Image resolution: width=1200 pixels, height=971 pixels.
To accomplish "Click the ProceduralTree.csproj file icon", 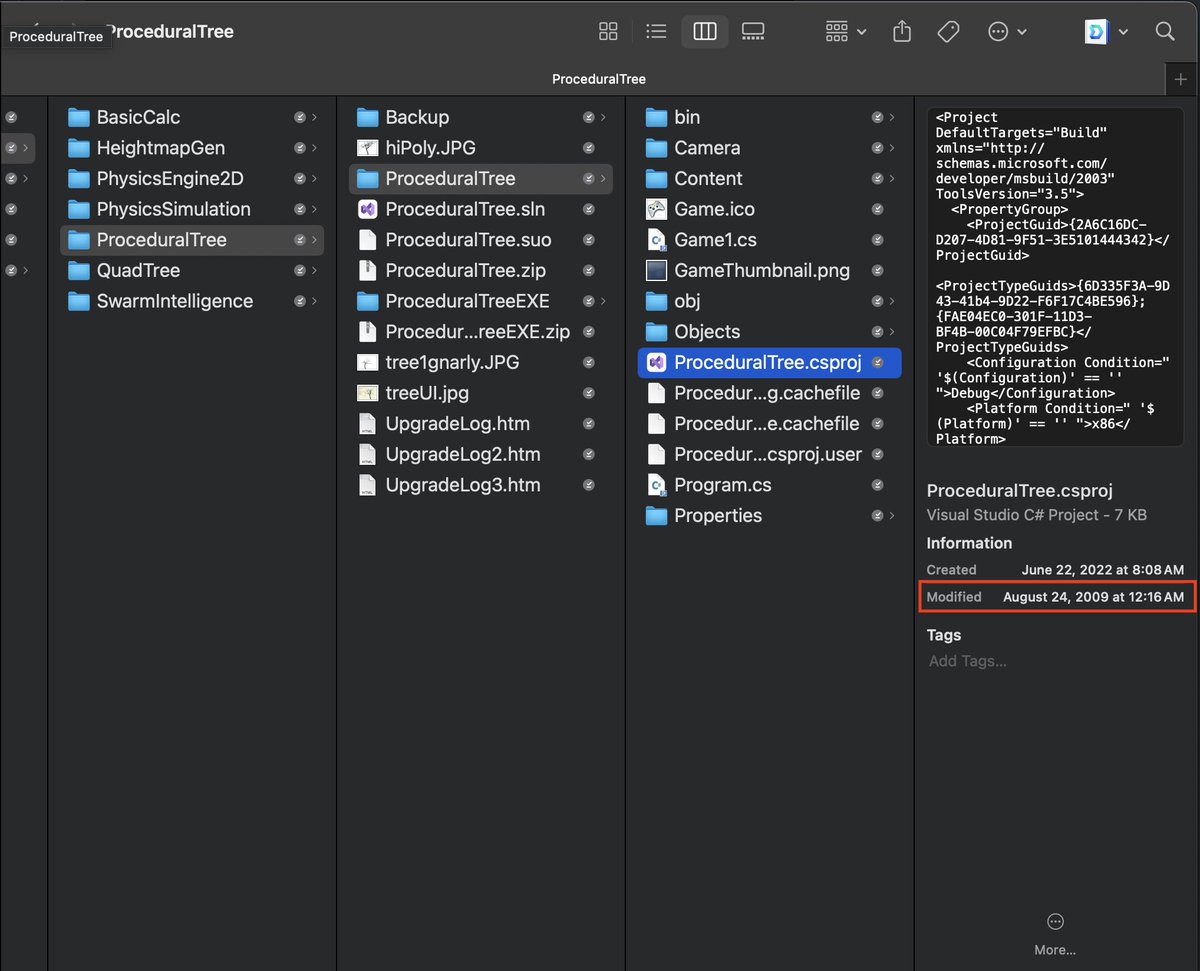I will click(x=656, y=363).
